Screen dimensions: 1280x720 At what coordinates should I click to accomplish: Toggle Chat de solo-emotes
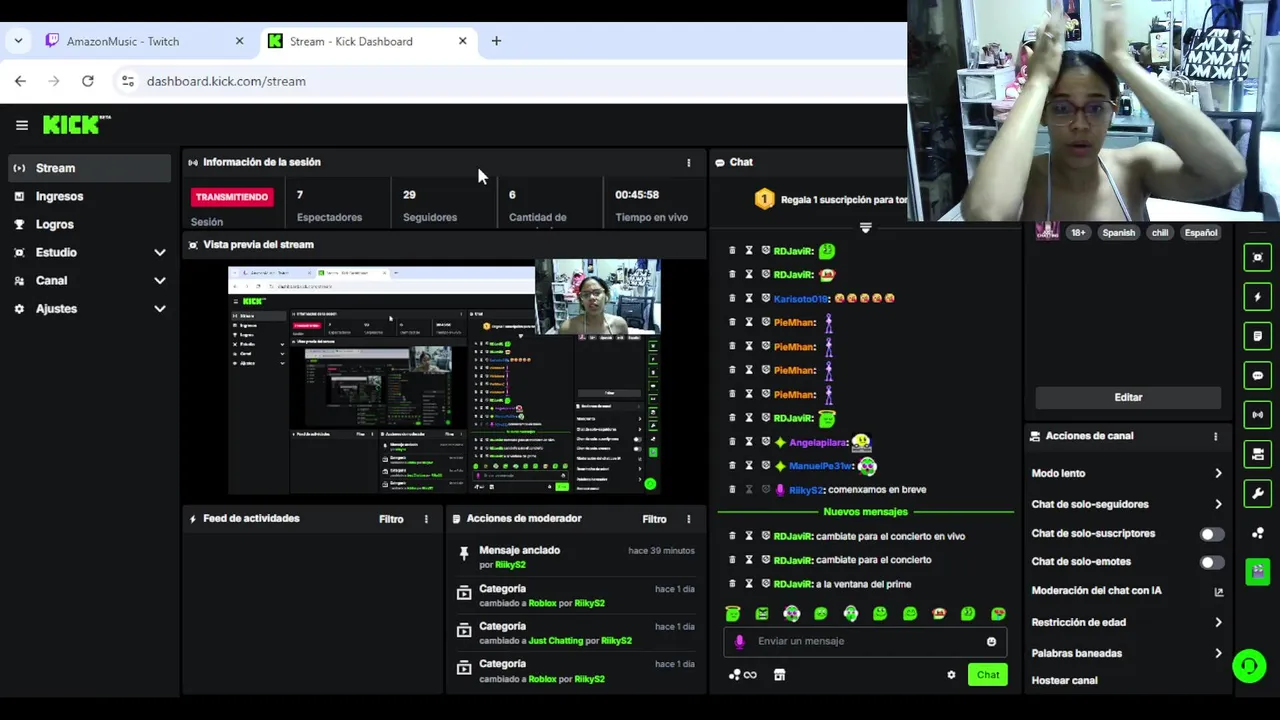pos(1212,563)
